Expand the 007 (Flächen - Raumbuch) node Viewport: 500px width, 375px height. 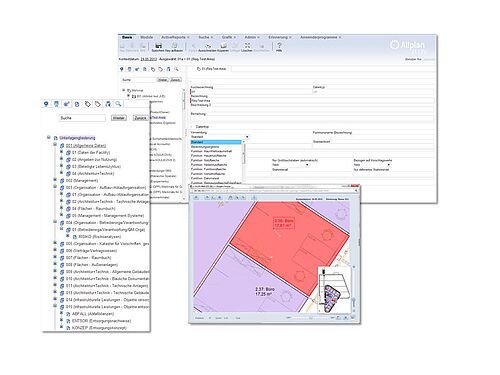tap(55, 257)
